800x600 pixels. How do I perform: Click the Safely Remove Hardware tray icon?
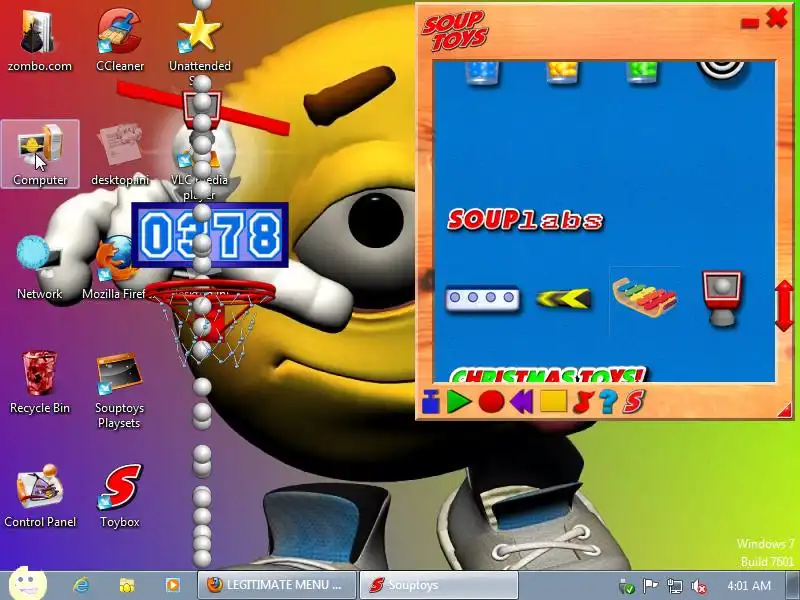627,586
